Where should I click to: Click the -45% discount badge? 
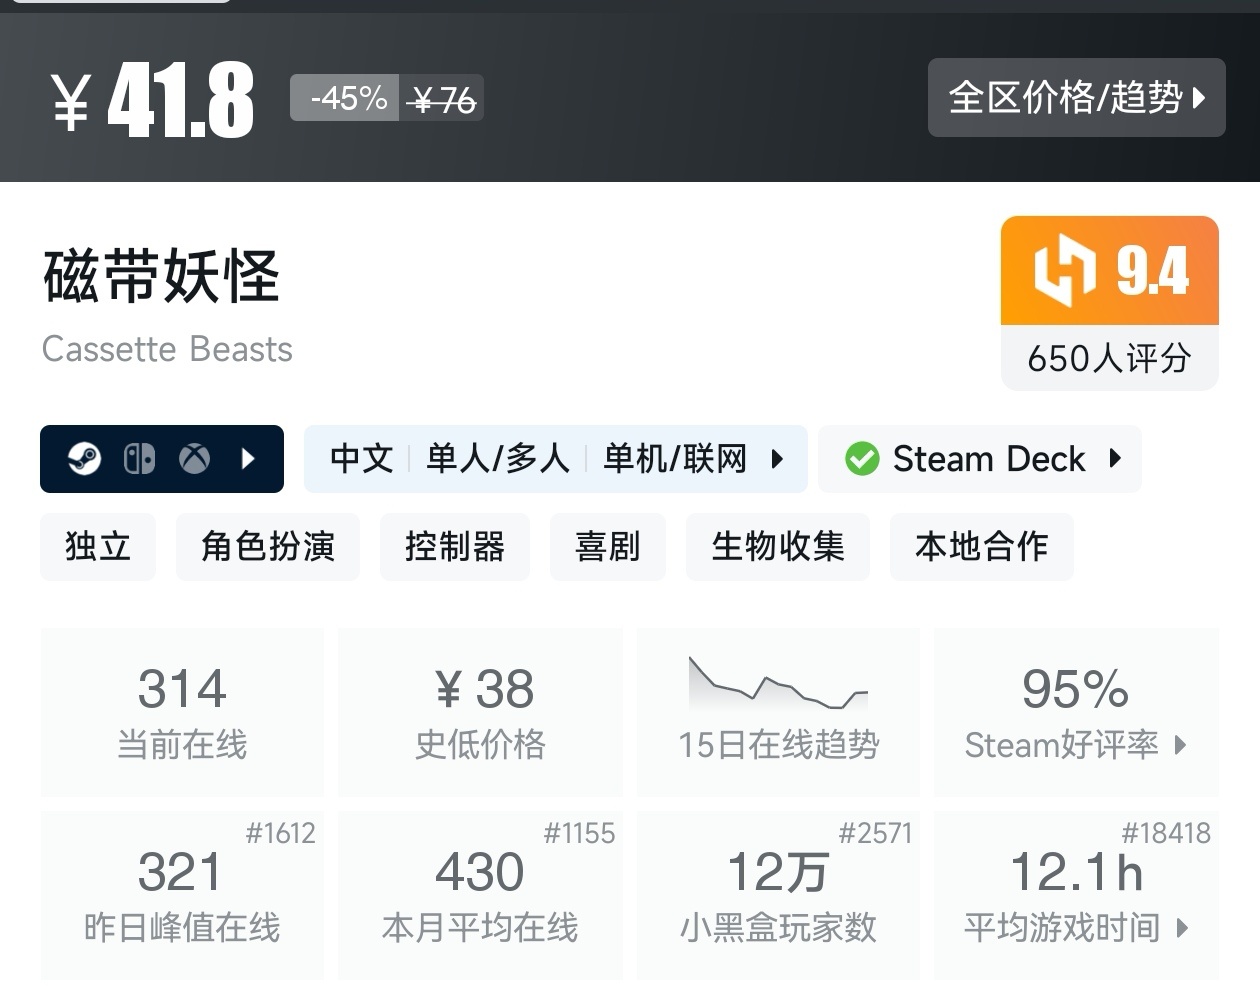coord(347,98)
